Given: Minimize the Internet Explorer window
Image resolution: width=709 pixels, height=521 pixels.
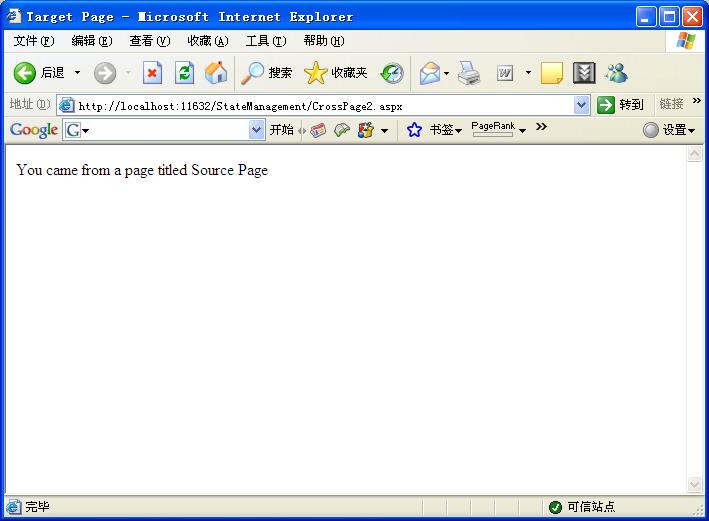Looking at the screenshot, I should [x=646, y=17].
